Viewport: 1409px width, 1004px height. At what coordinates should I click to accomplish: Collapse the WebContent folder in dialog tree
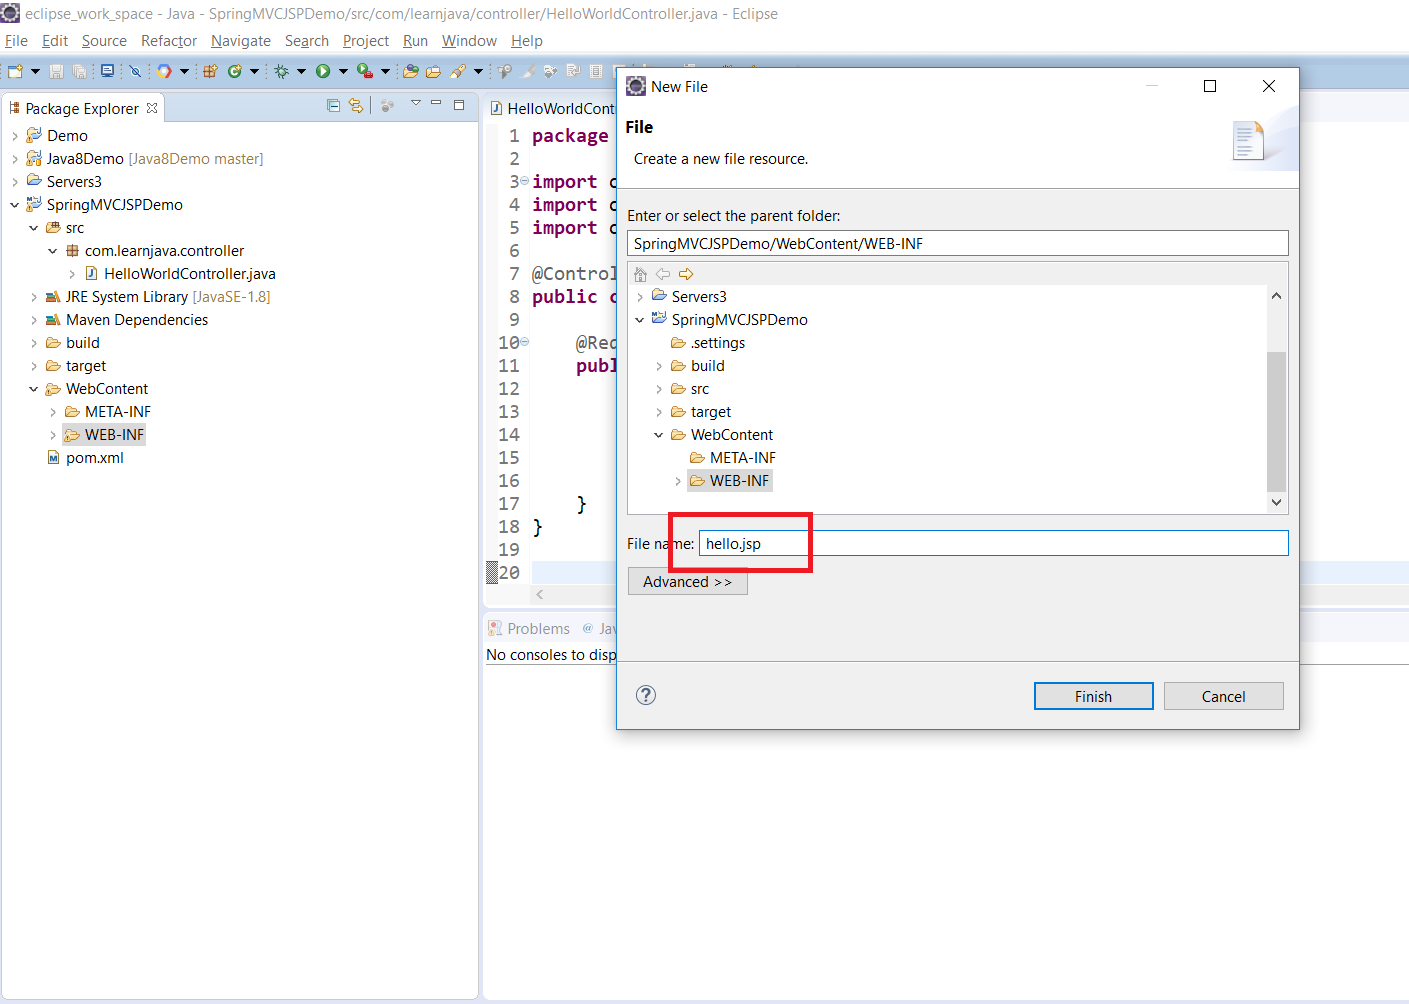pos(659,435)
